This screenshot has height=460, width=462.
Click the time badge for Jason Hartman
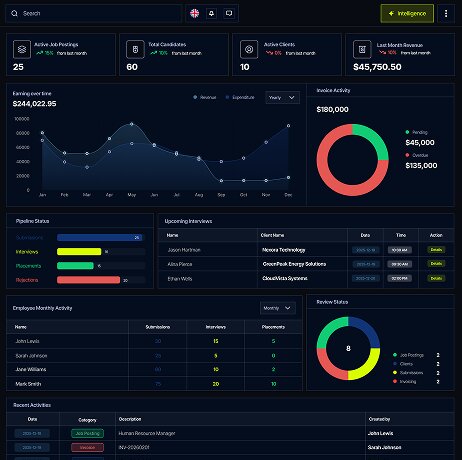pos(400,250)
